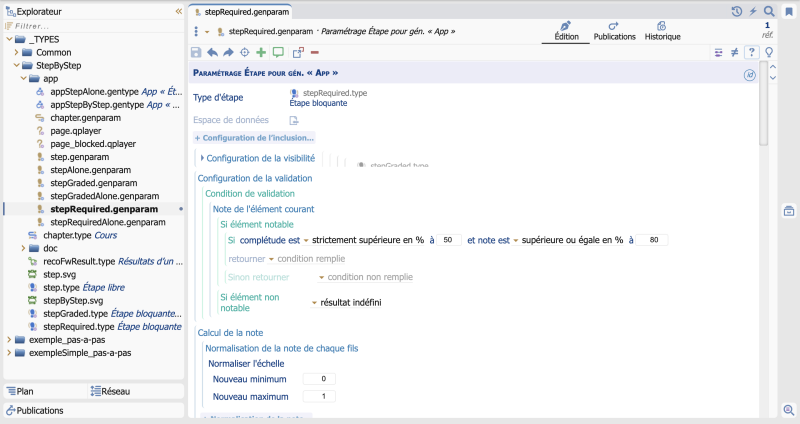
Task: Click the Nouveau maximum field
Action: [x=319, y=396]
